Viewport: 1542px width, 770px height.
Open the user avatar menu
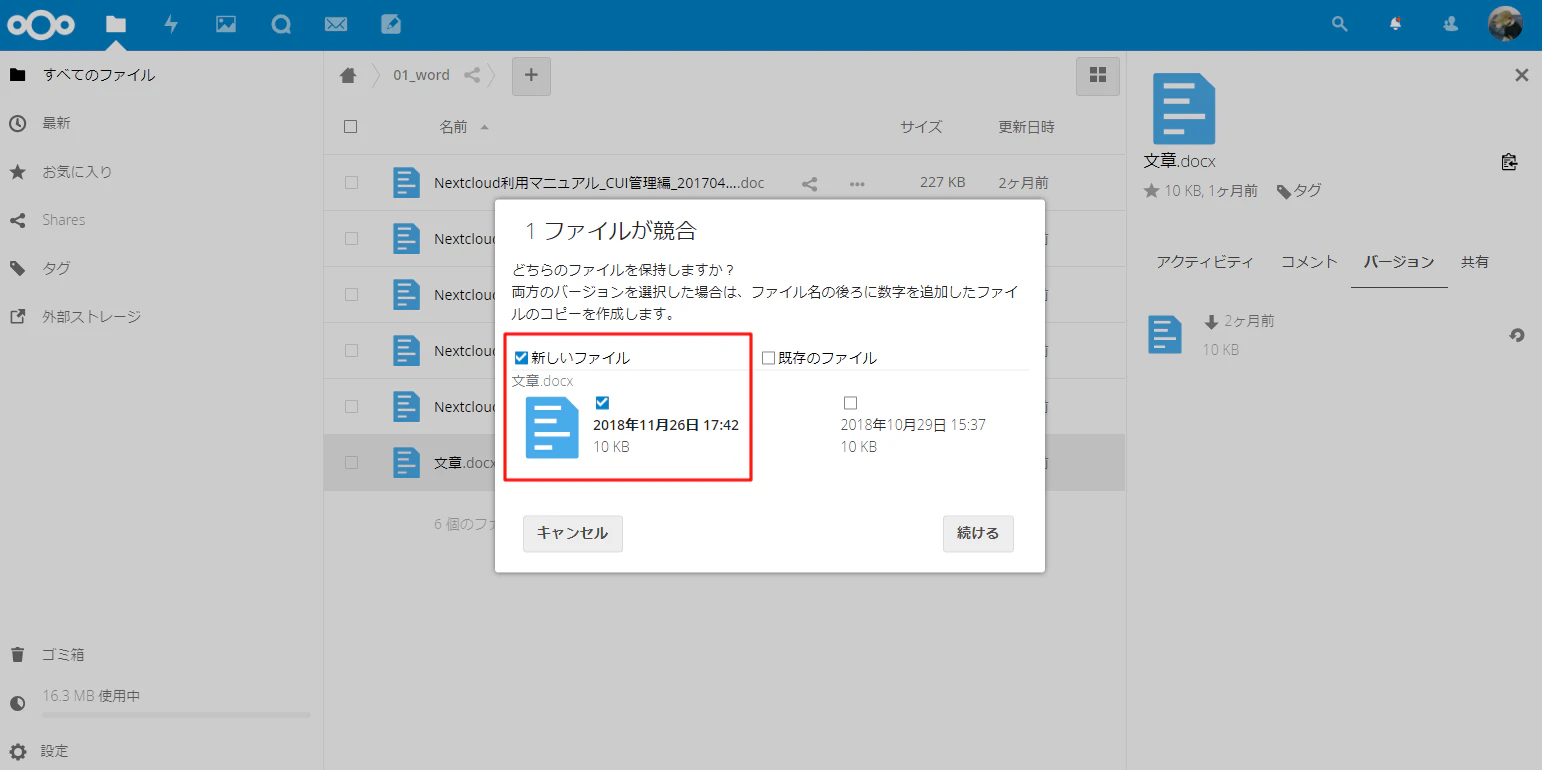[1505, 24]
